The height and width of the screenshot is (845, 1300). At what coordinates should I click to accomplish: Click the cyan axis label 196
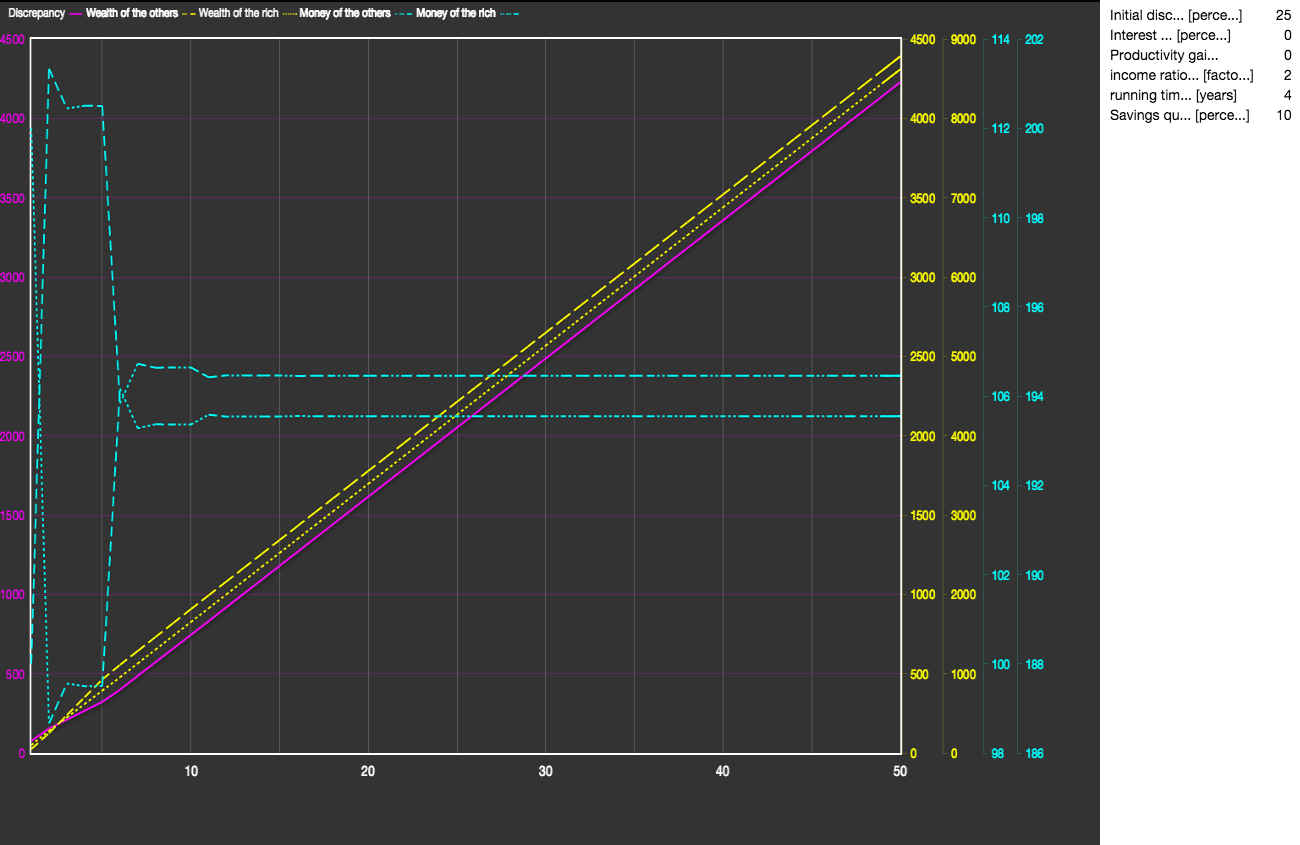[1035, 308]
